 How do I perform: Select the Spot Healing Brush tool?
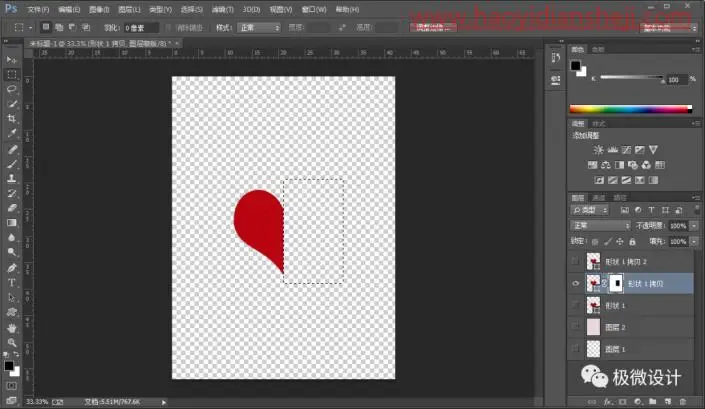[12, 149]
